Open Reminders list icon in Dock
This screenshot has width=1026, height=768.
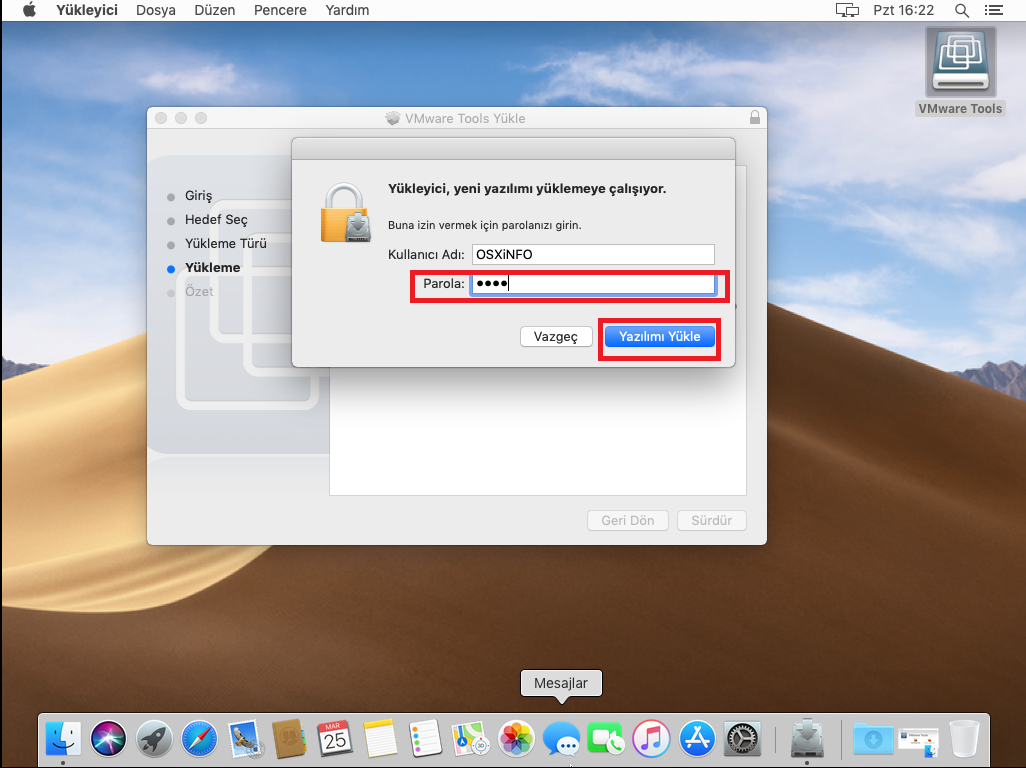point(425,739)
